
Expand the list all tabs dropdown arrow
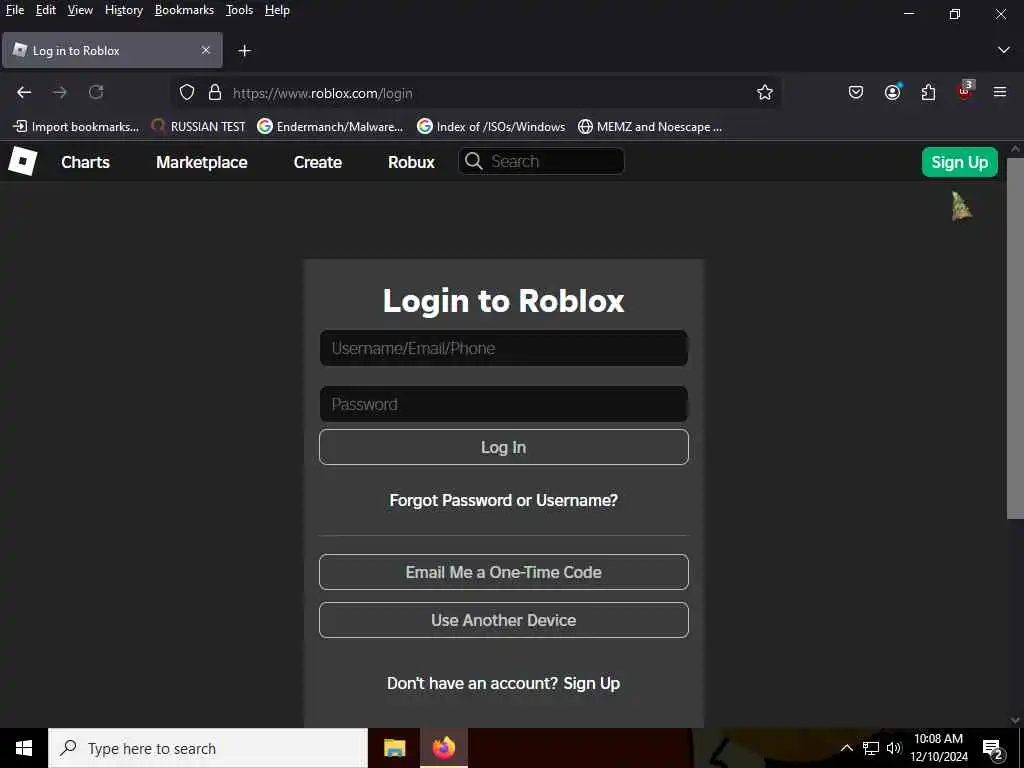click(x=1004, y=50)
